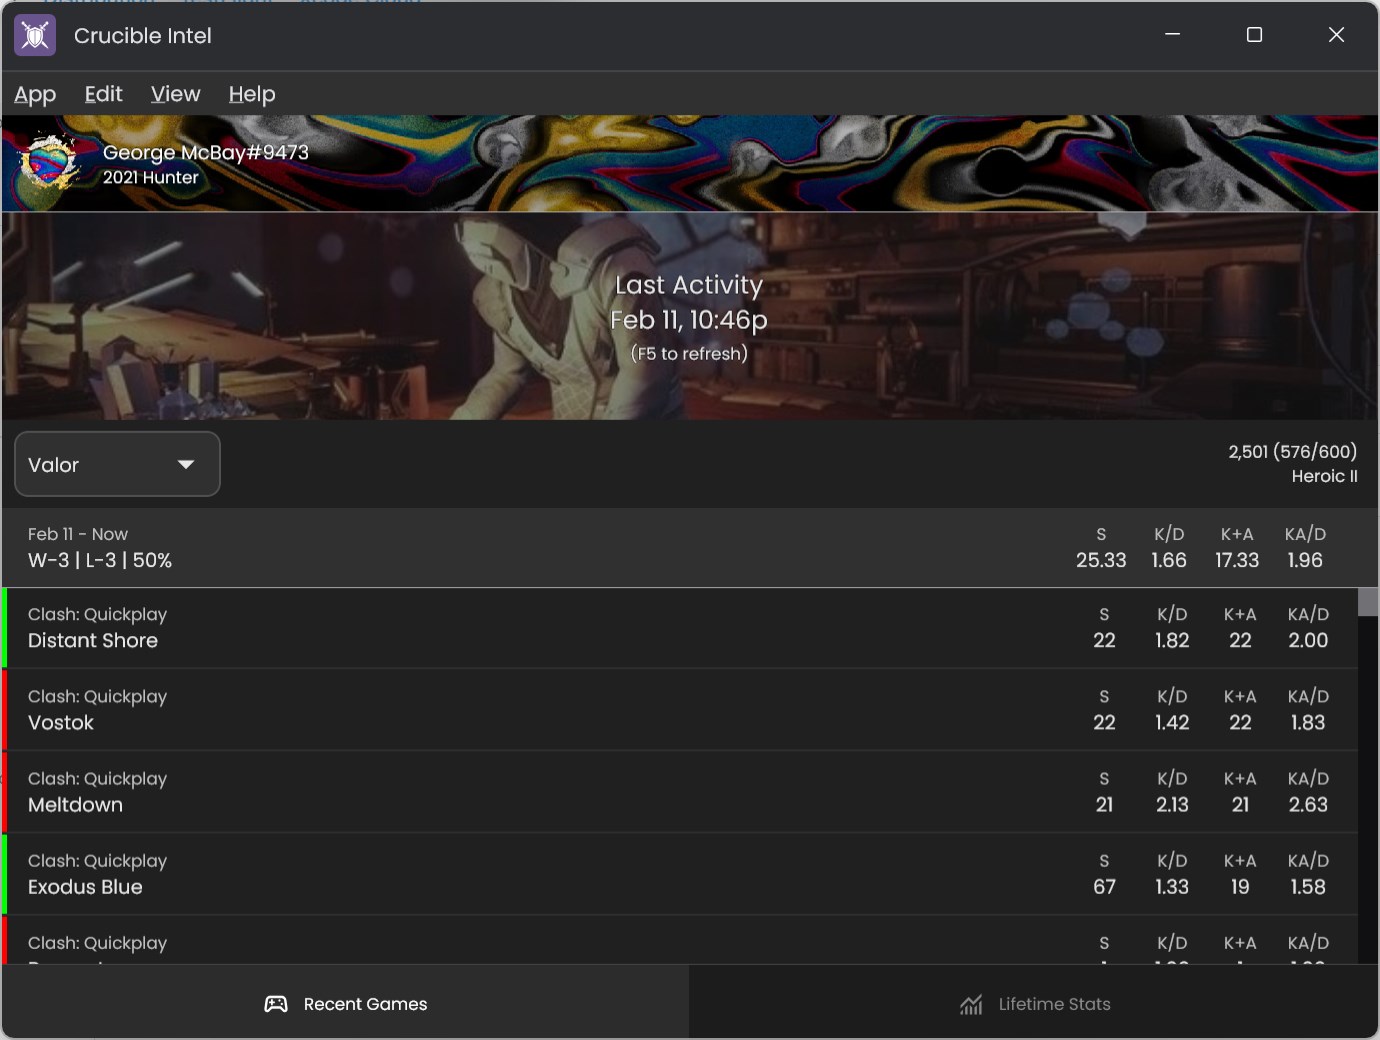This screenshot has height=1040, width=1380.
Task: Open the Meltdown match row
Action: tap(680, 792)
